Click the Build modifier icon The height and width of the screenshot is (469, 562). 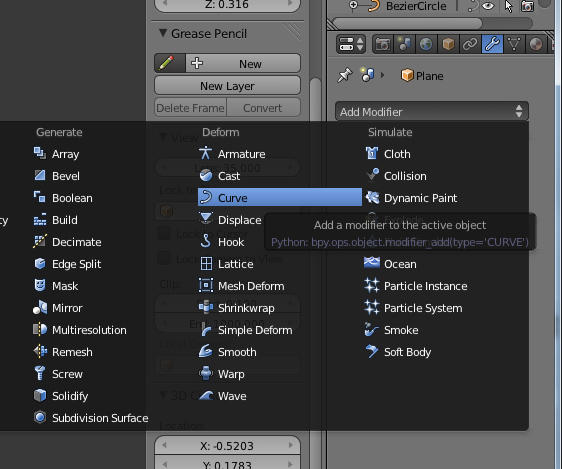click(39, 220)
